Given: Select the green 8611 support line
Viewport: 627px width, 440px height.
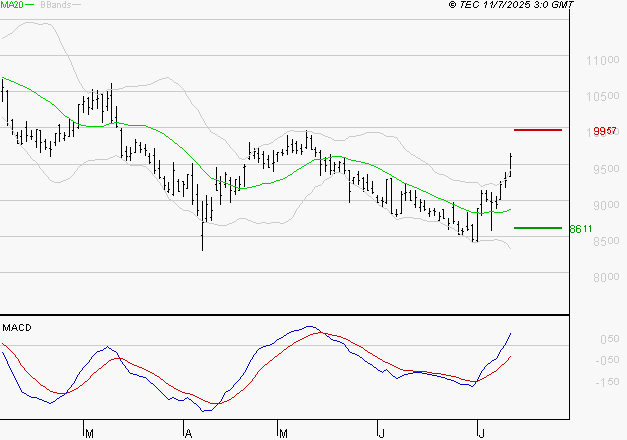Looking at the screenshot, I should pyautogui.click(x=537, y=228).
